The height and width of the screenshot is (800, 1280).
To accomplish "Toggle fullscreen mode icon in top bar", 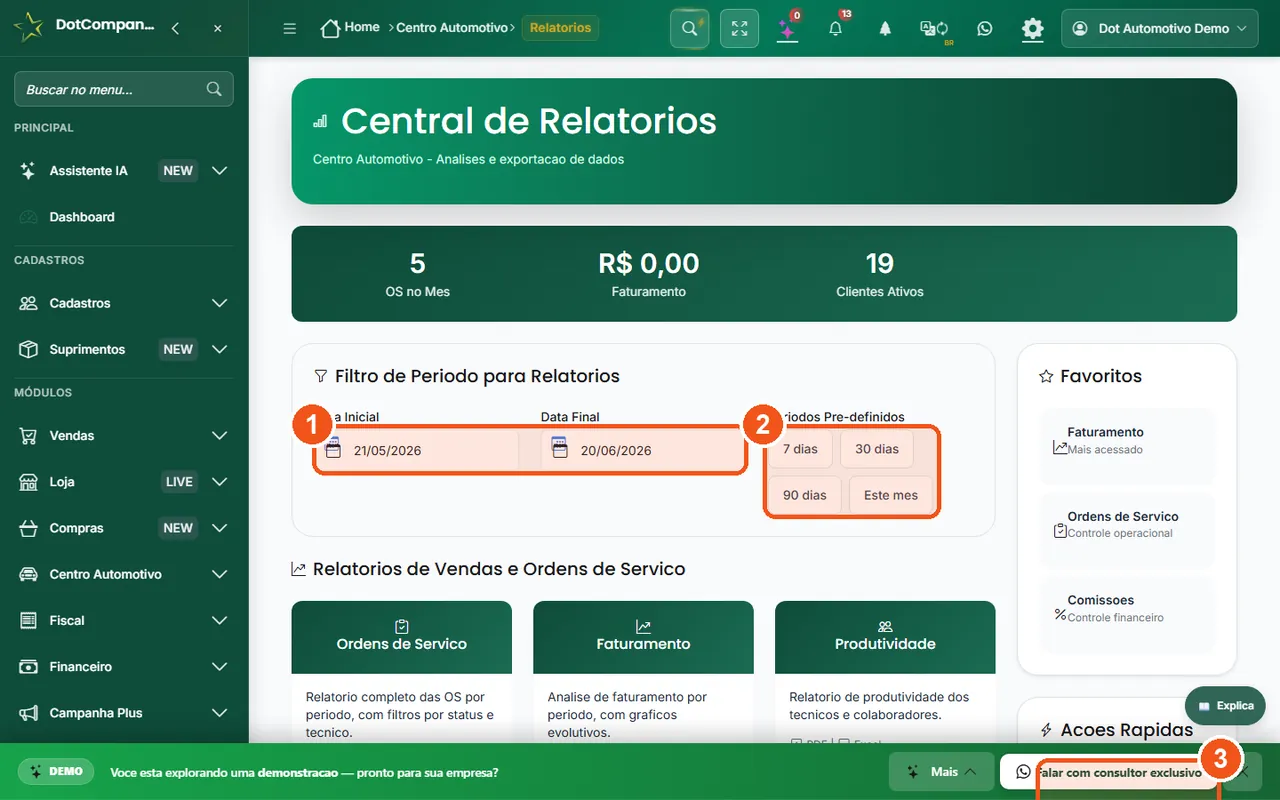I will point(738,28).
